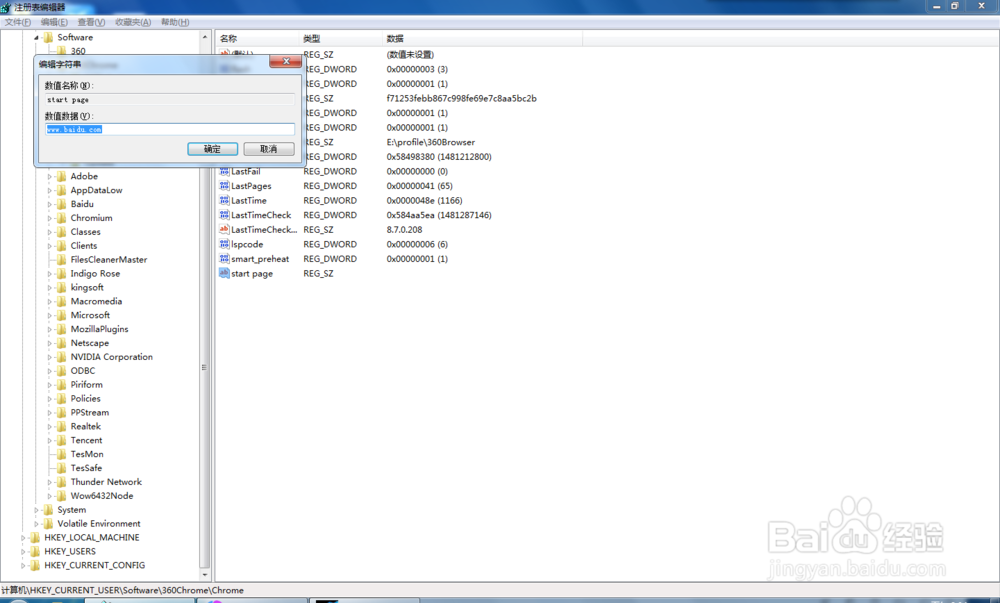Select the kingsoft folder icon
The height and width of the screenshot is (603, 1000).
(62, 287)
